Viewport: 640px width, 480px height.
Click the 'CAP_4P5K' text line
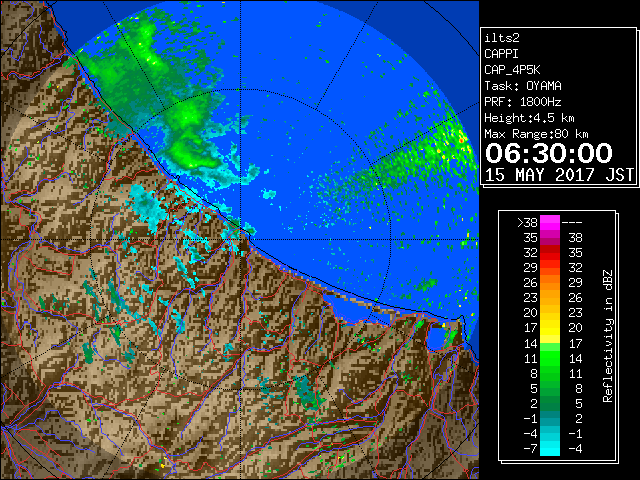tap(512, 70)
